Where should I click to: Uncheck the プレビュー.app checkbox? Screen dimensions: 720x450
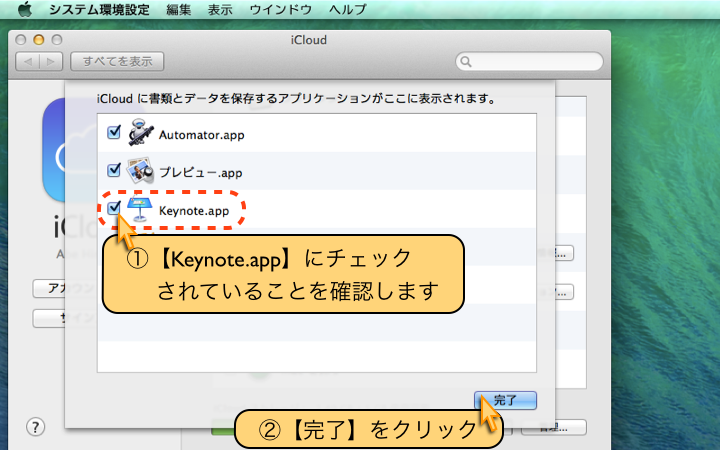(114, 170)
